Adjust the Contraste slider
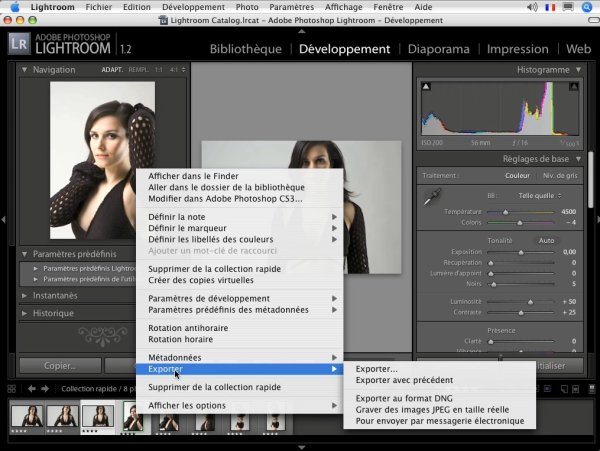Viewport: 600px width, 451px height. coord(520,313)
